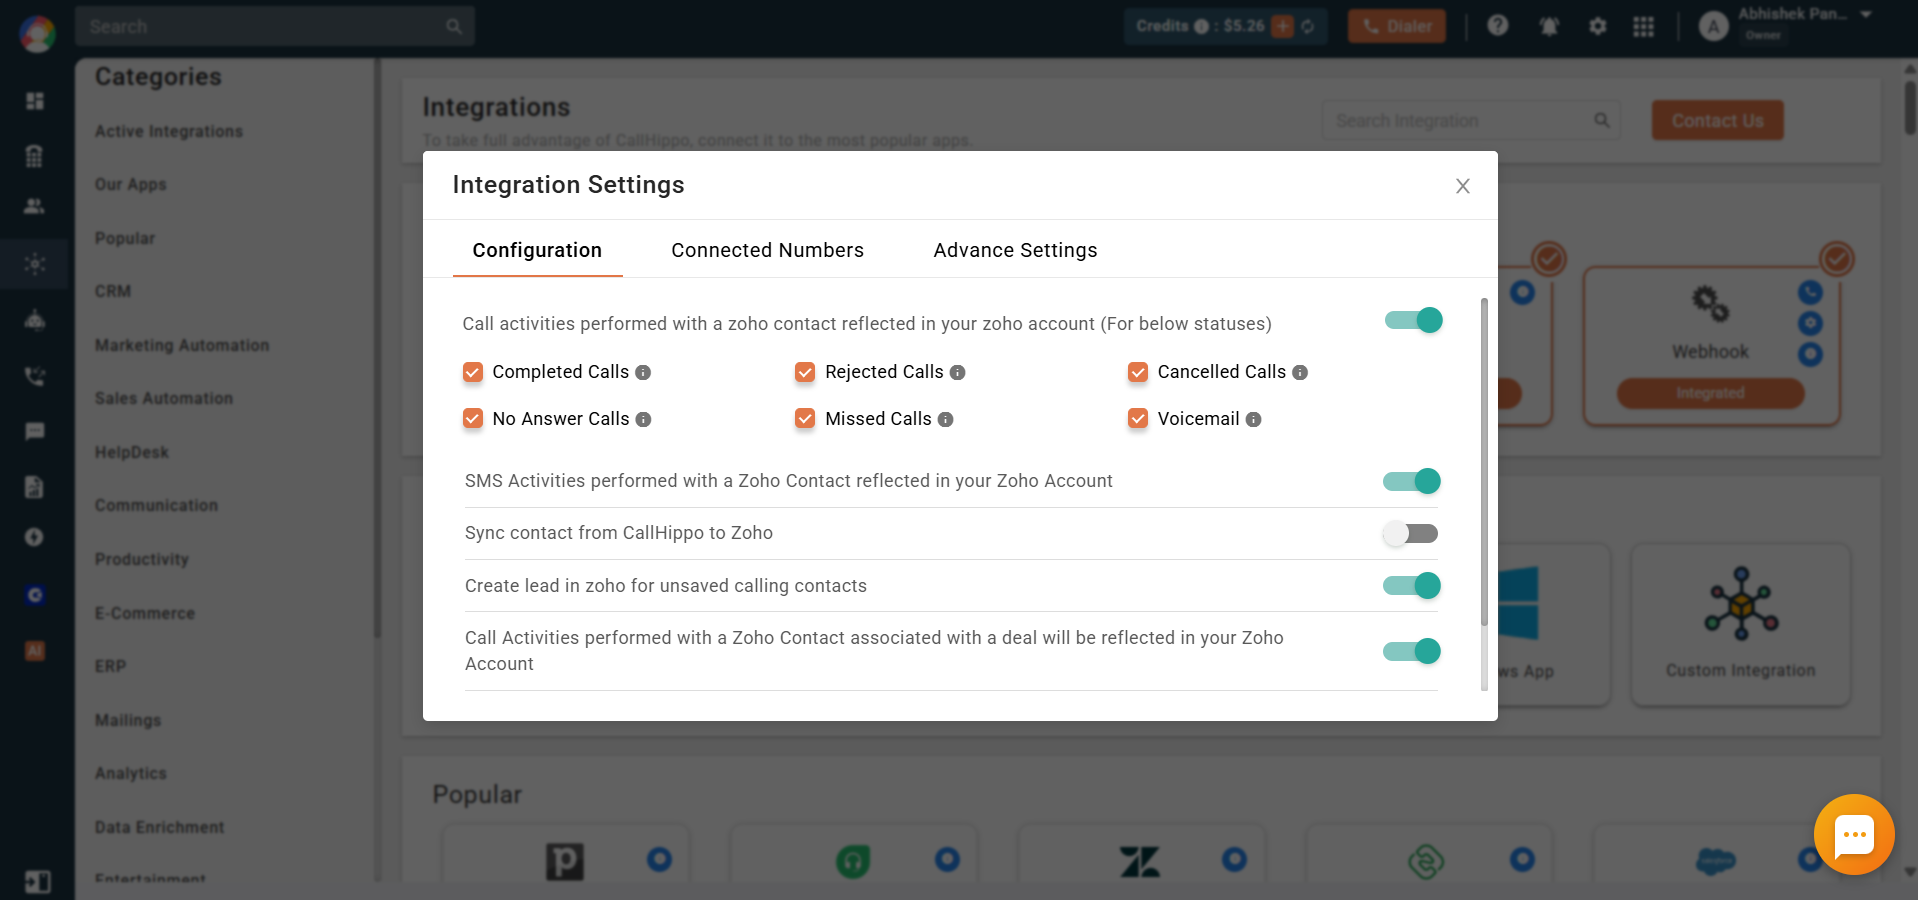1918x900 pixels.
Task: Click the add credits plus icon
Action: pos(1283,26)
